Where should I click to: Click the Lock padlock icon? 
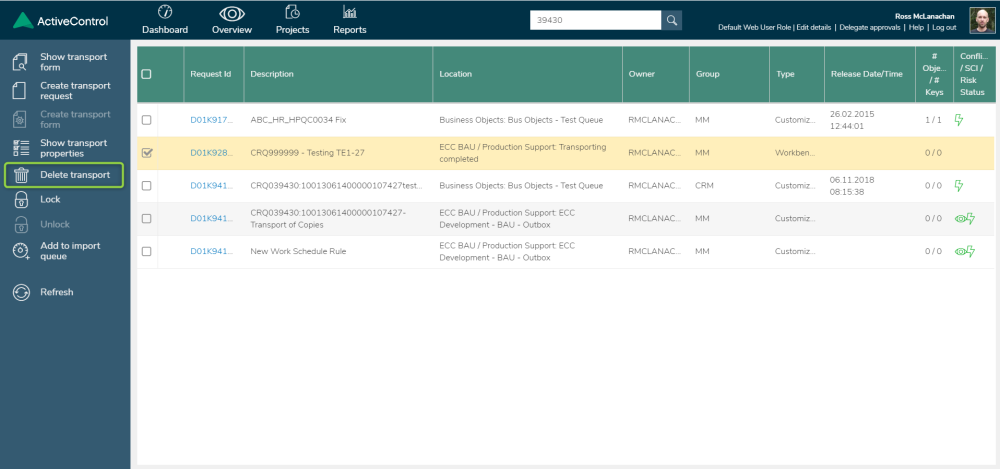[x=20, y=200]
